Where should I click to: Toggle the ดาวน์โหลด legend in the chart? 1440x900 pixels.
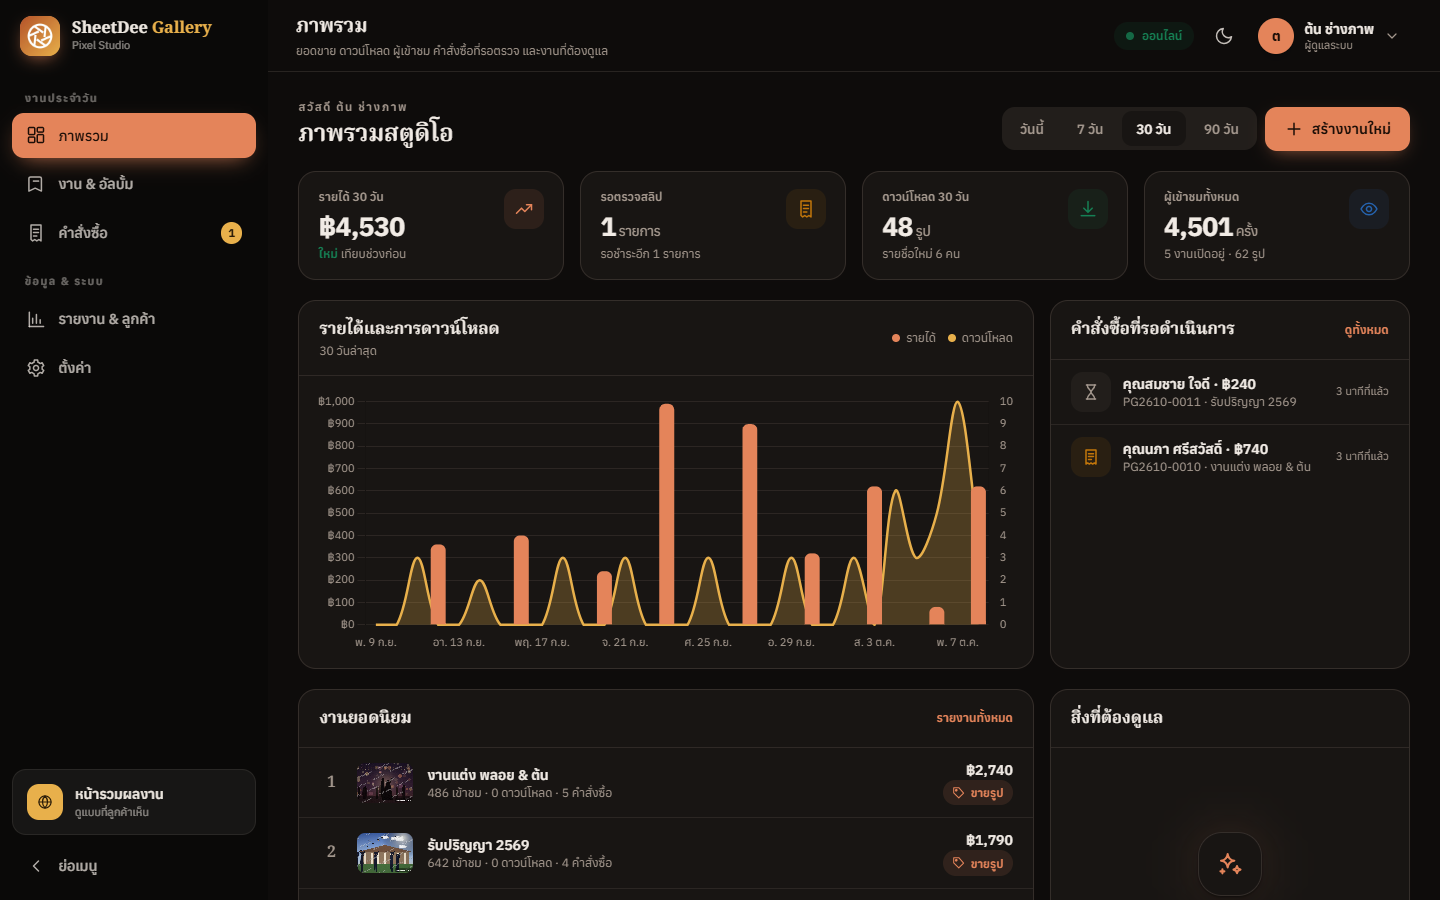tap(980, 338)
